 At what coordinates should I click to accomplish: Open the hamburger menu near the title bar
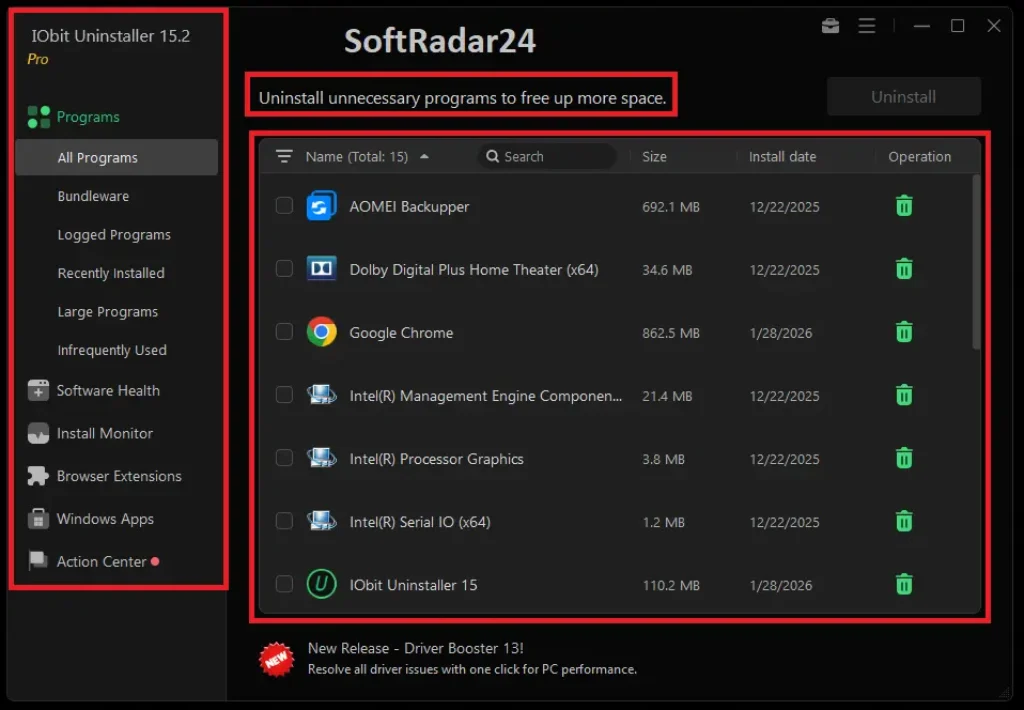coord(867,26)
